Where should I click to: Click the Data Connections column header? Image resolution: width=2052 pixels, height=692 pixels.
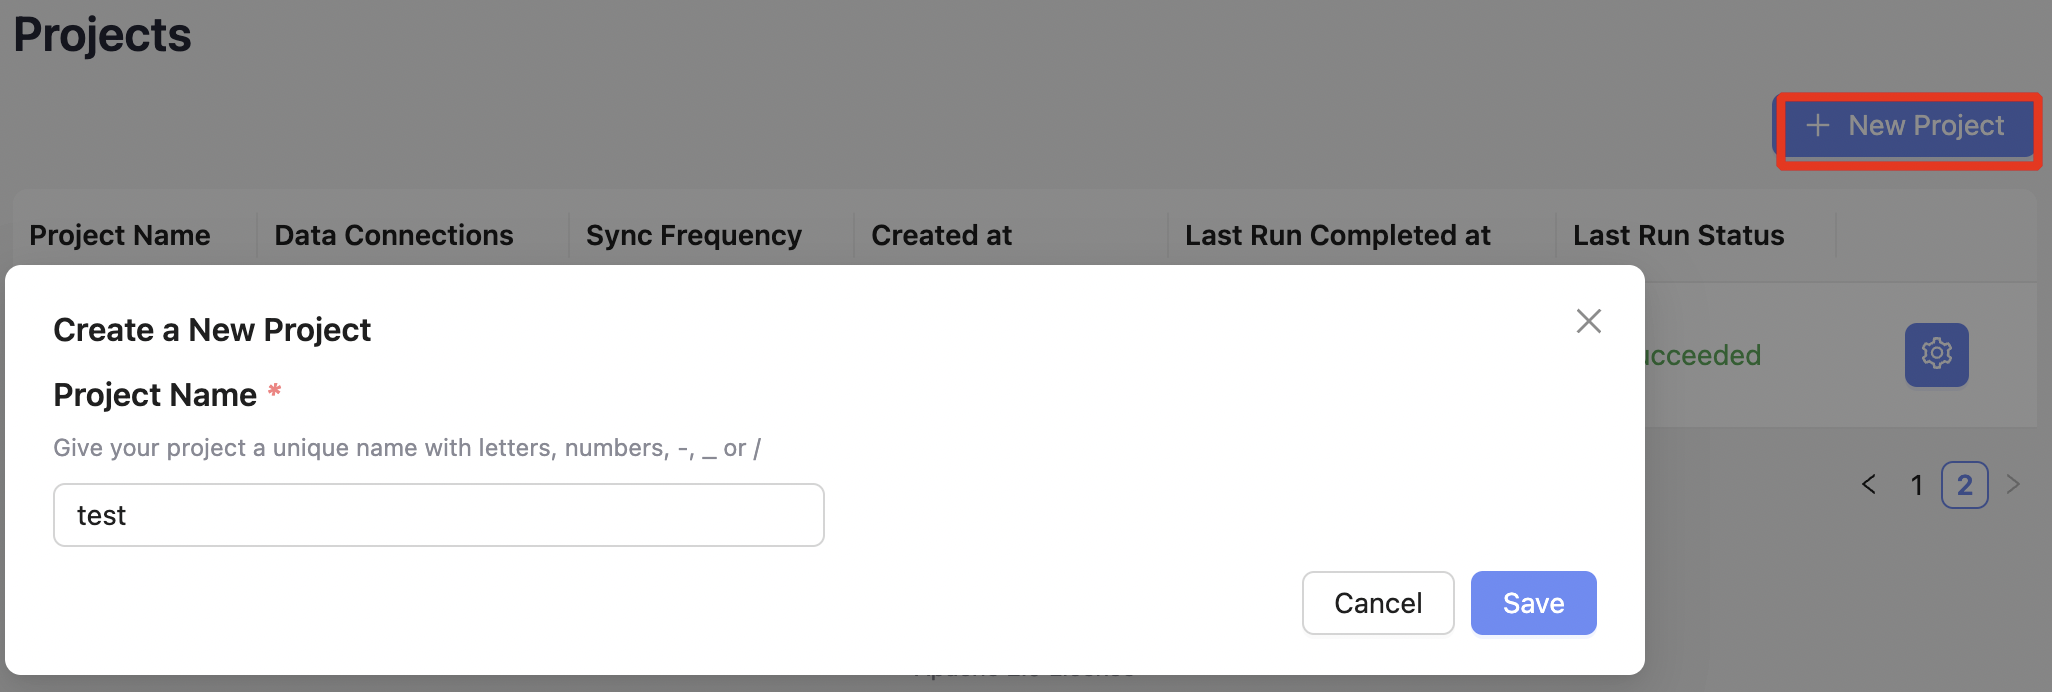[x=393, y=236]
